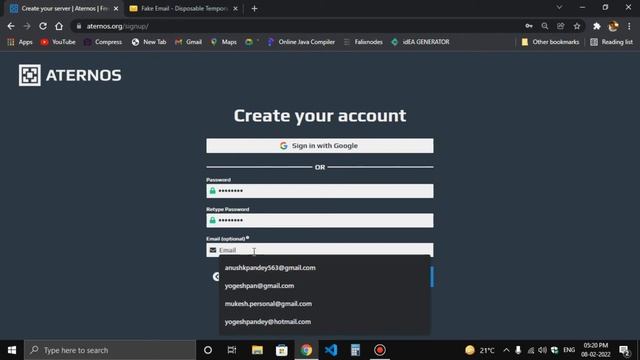Close the Fake Email tab
The height and width of the screenshot is (360, 640).
[236, 9]
